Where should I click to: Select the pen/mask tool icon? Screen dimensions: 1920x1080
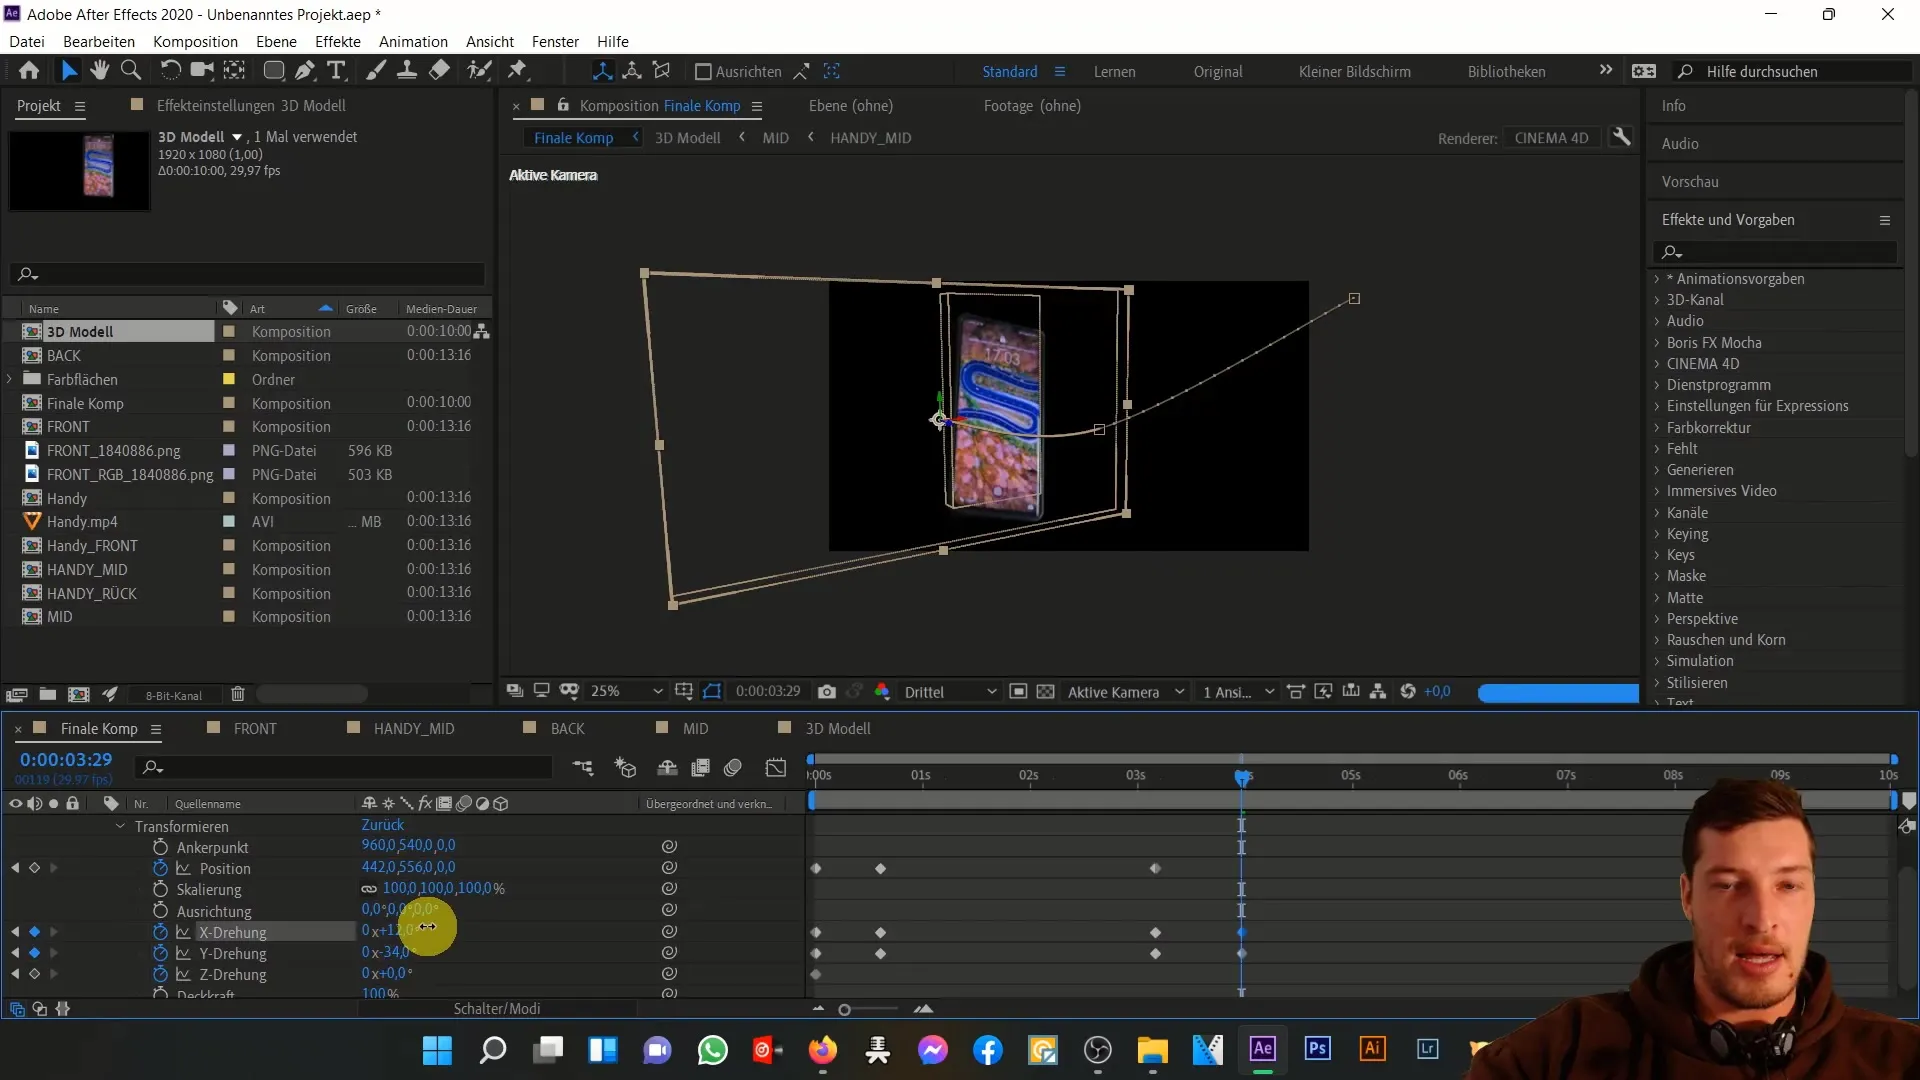(x=303, y=71)
